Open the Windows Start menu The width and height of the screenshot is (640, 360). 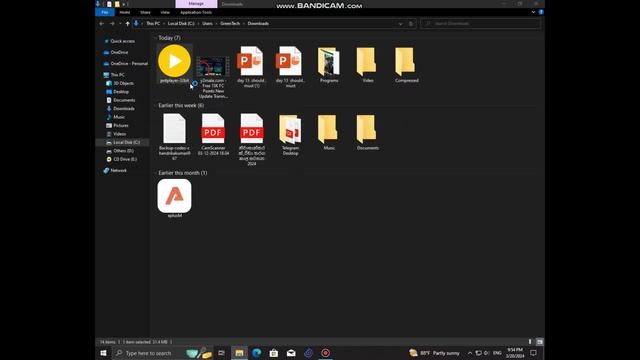pyautogui.click(x=103, y=353)
